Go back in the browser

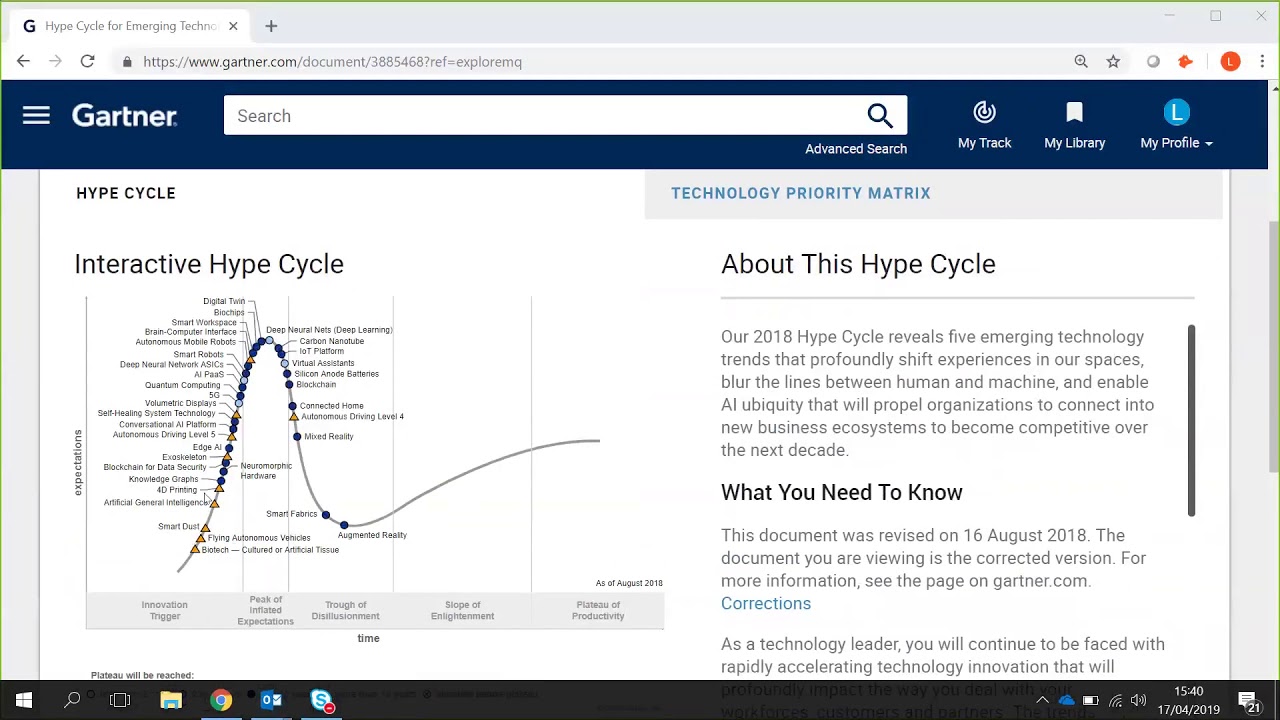tap(23, 62)
